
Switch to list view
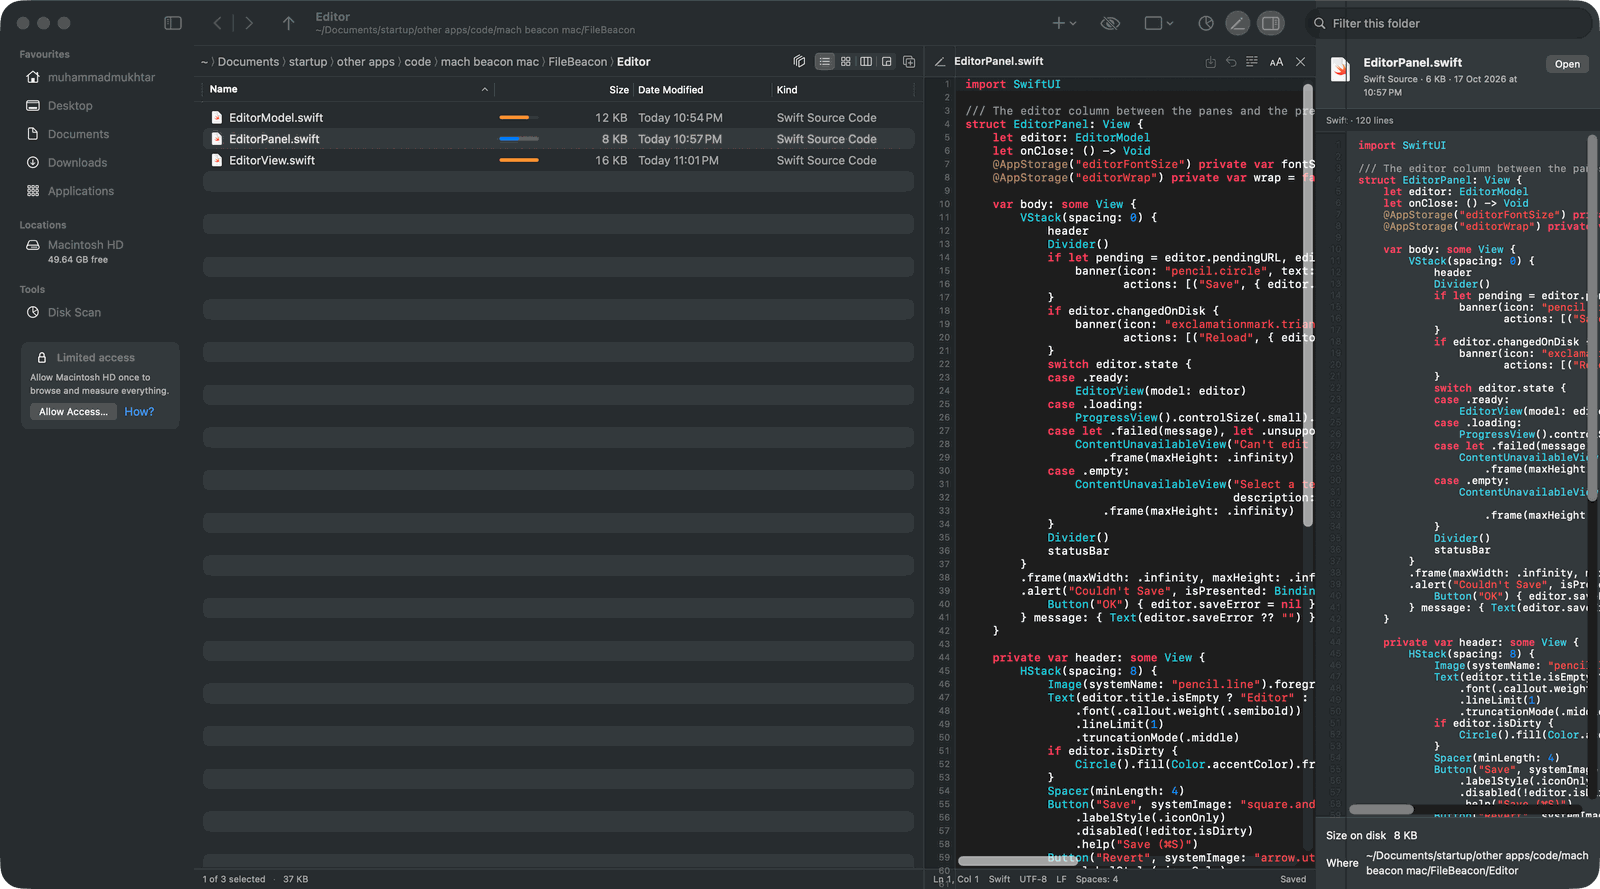point(824,62)
